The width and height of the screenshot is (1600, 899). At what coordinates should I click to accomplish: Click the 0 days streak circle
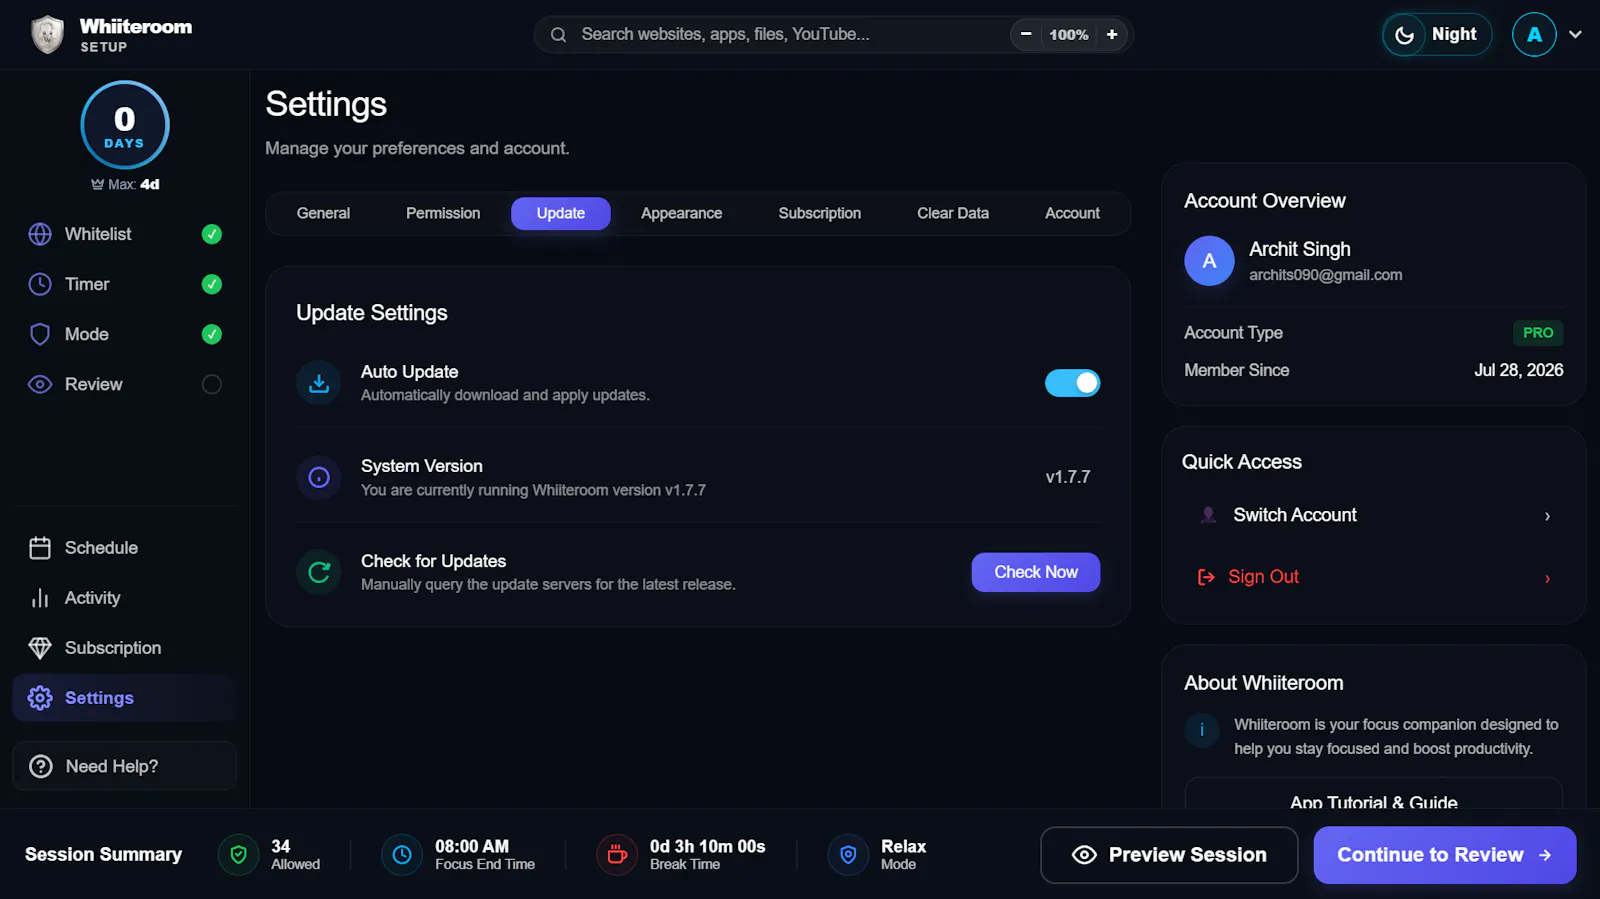click(x=125, y=125)
